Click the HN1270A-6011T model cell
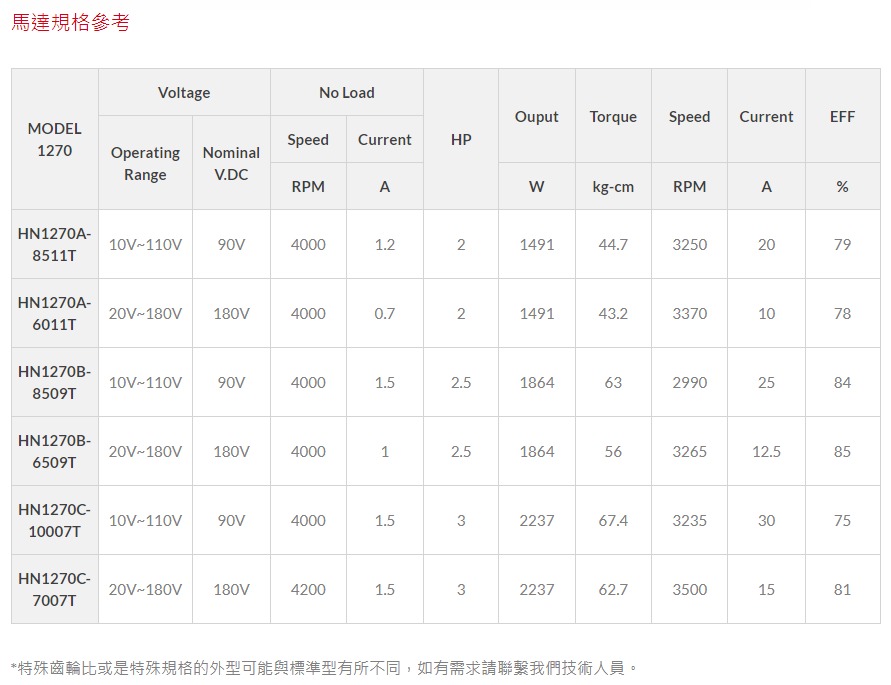 (x=55, y=313)
